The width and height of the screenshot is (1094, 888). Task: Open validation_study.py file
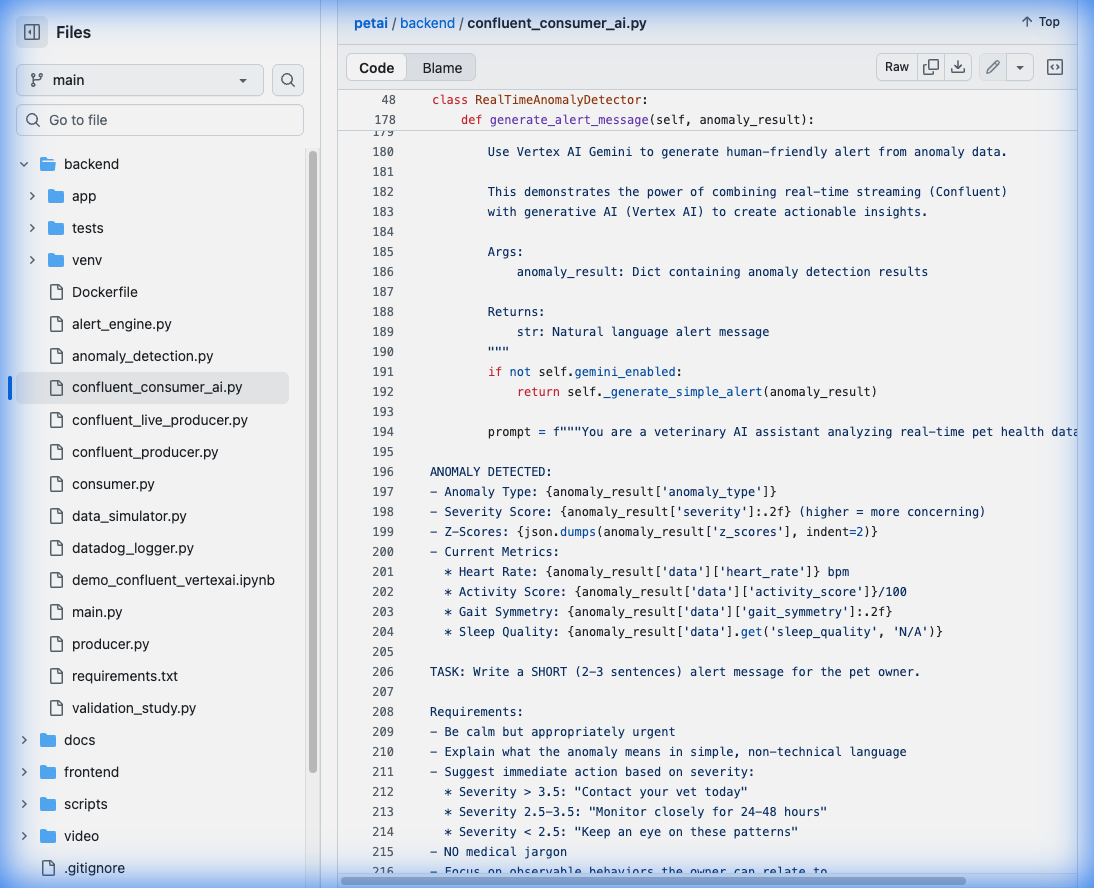coord(134,709)
